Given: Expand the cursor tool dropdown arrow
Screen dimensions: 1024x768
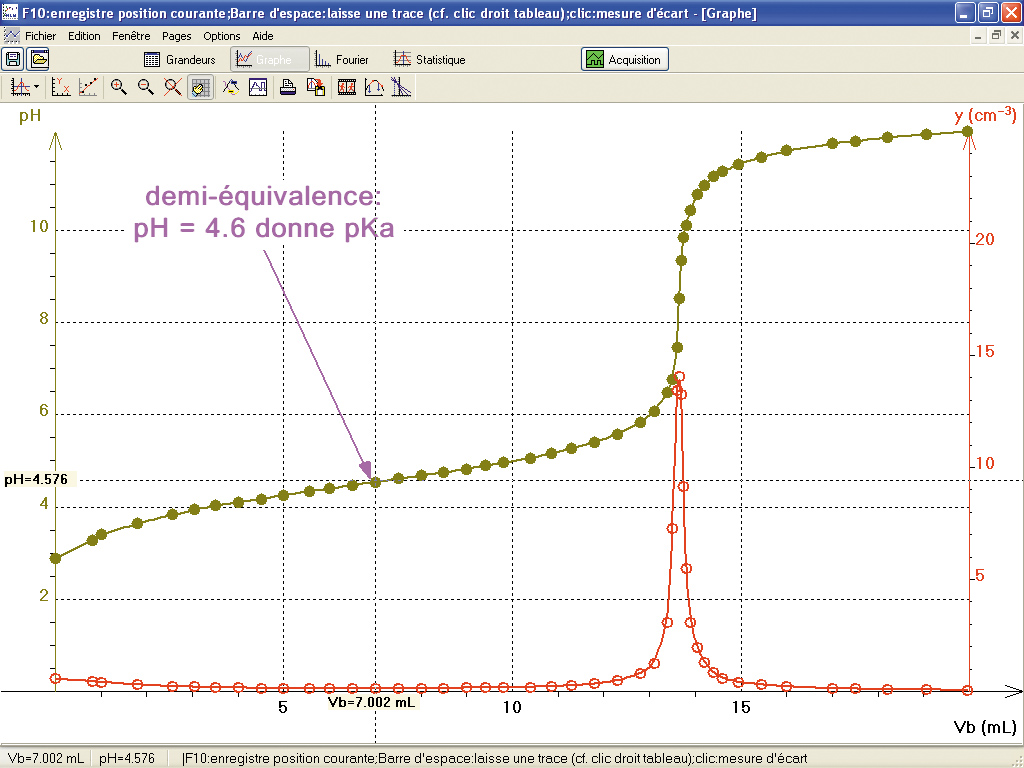Looking at the screenshot, I should 37,87.
